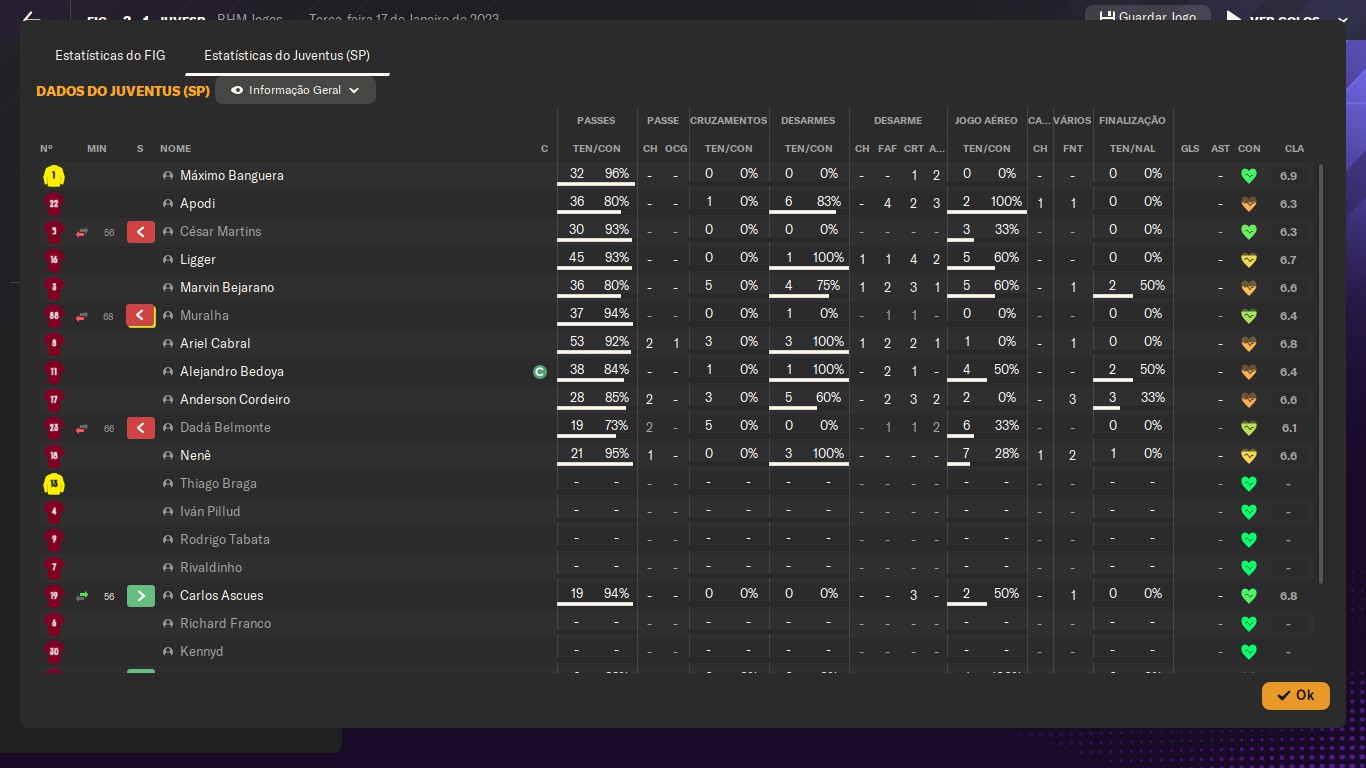This screenshot has height=768, width=1366.
Task: Click the Guardar Jogo button
Action: tap(1147, 17)
